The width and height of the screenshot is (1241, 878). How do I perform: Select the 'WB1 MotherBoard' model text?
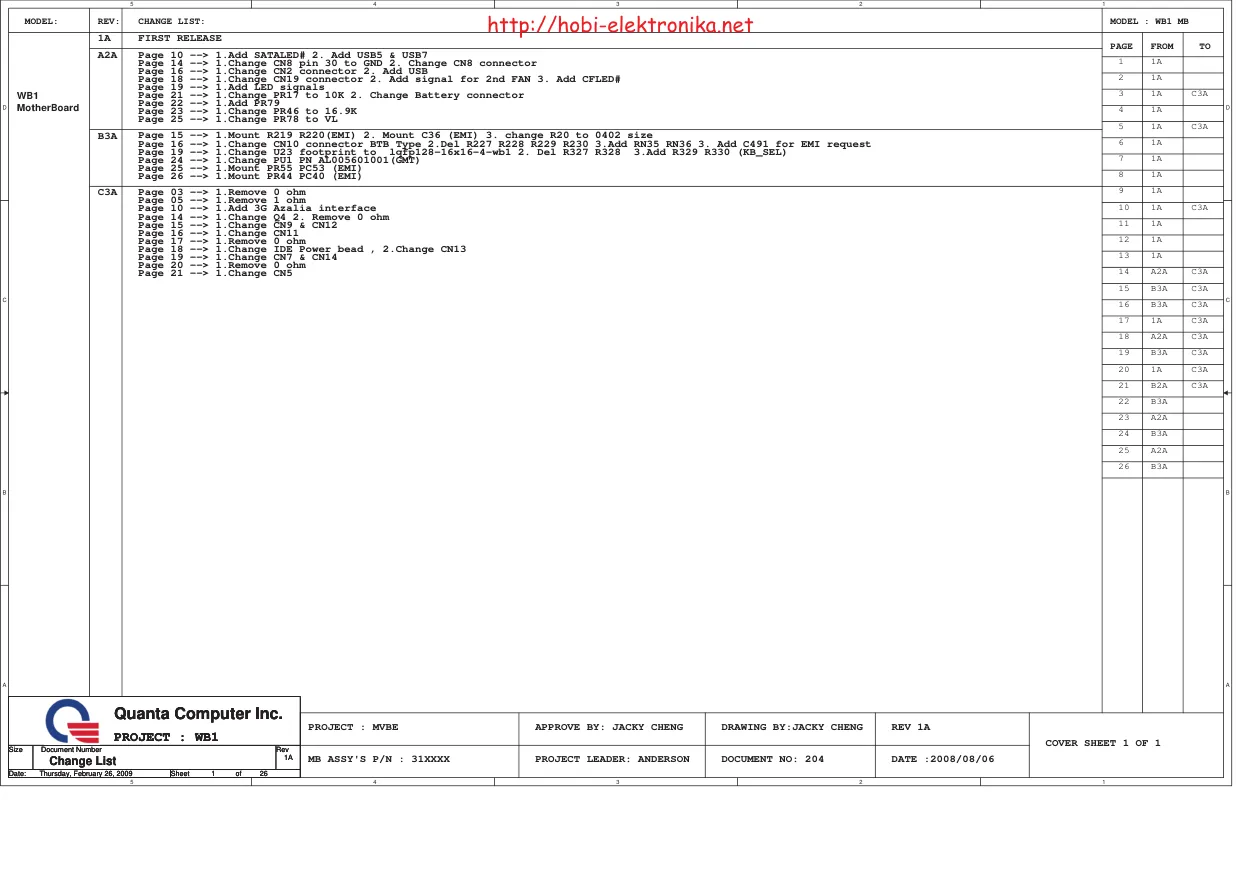tap(48, 102)
